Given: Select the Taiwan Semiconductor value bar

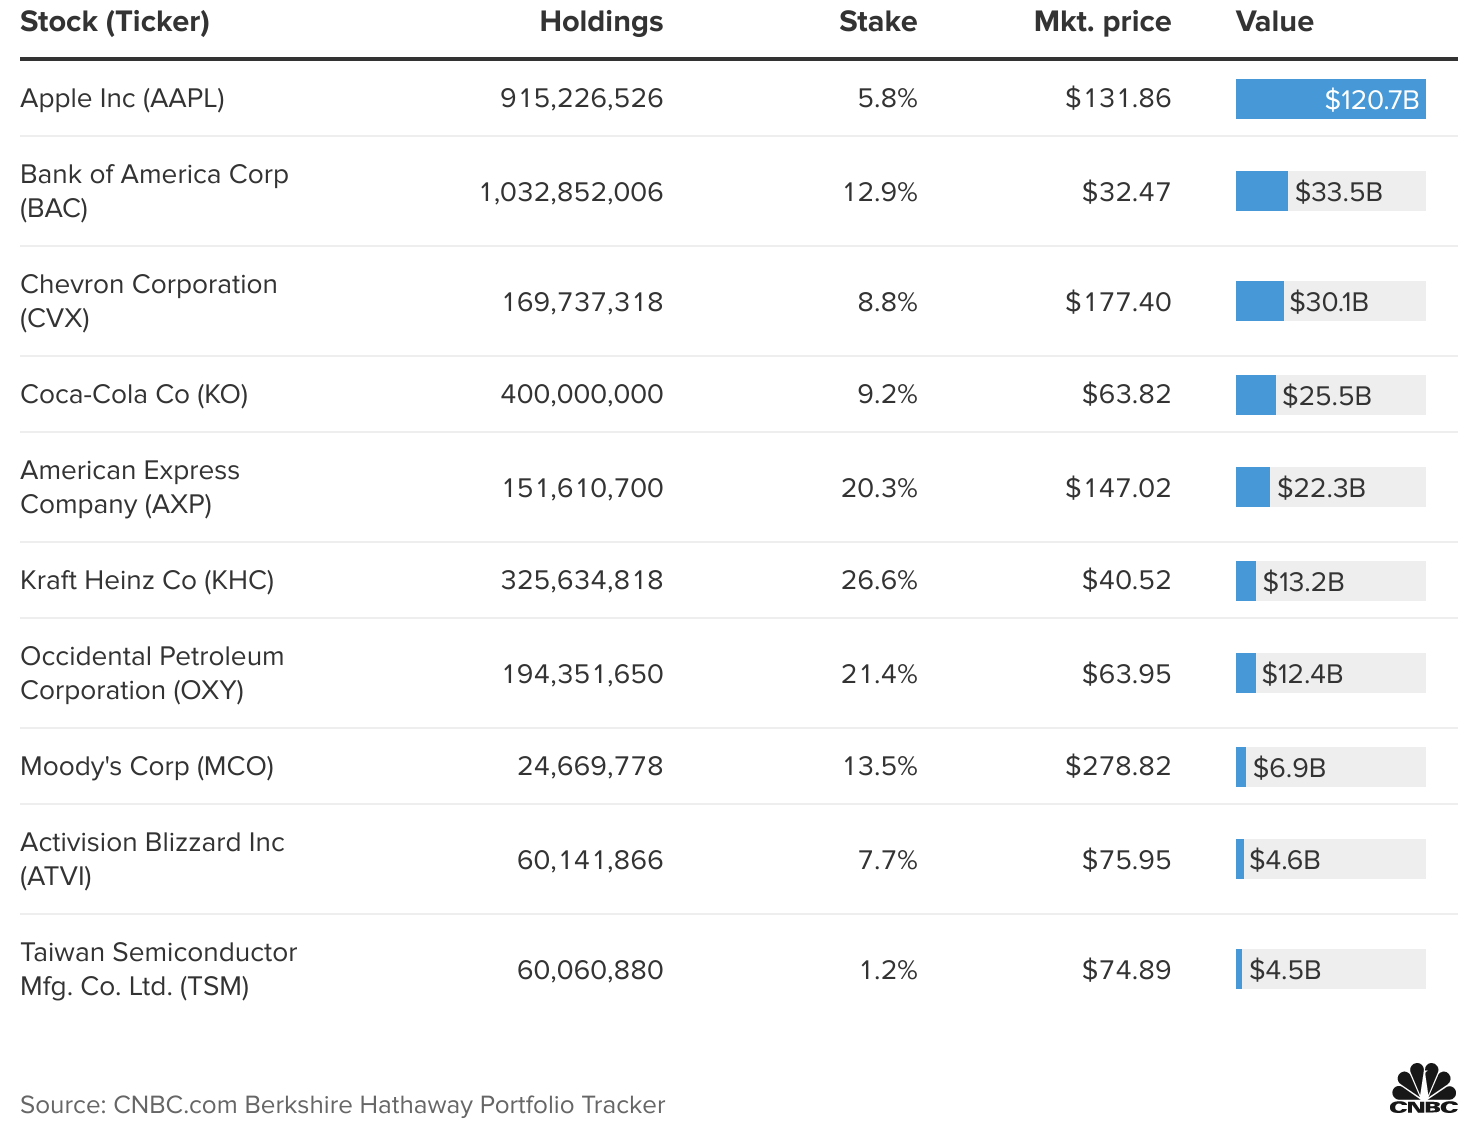Looking at the screenshot, I should [x=1330, y=969].
